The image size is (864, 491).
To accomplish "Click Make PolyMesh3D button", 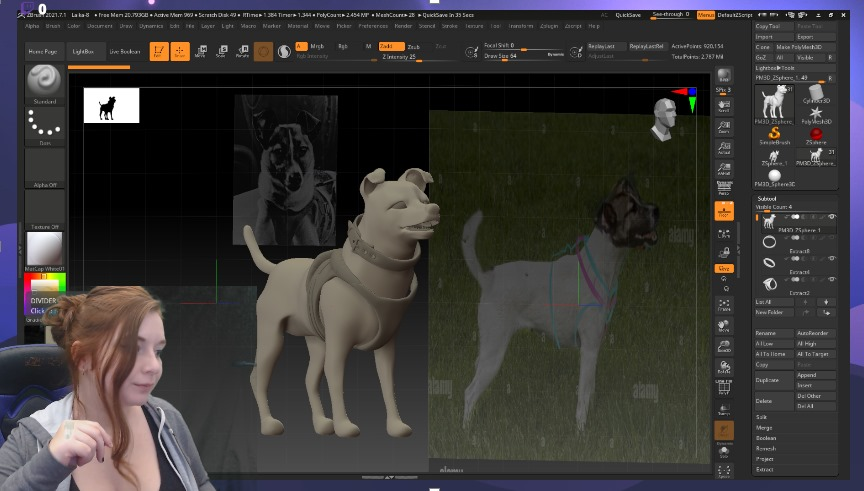I will 804,47.
